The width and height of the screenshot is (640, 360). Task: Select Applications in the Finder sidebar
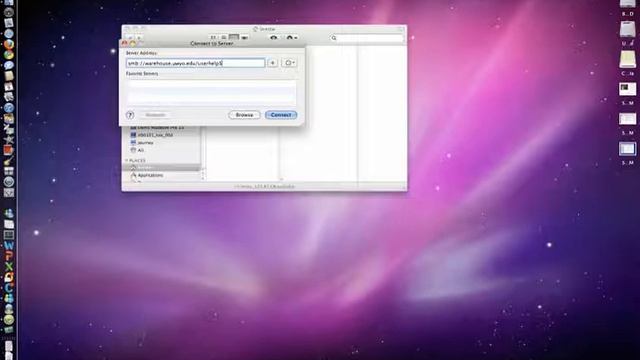150,175
